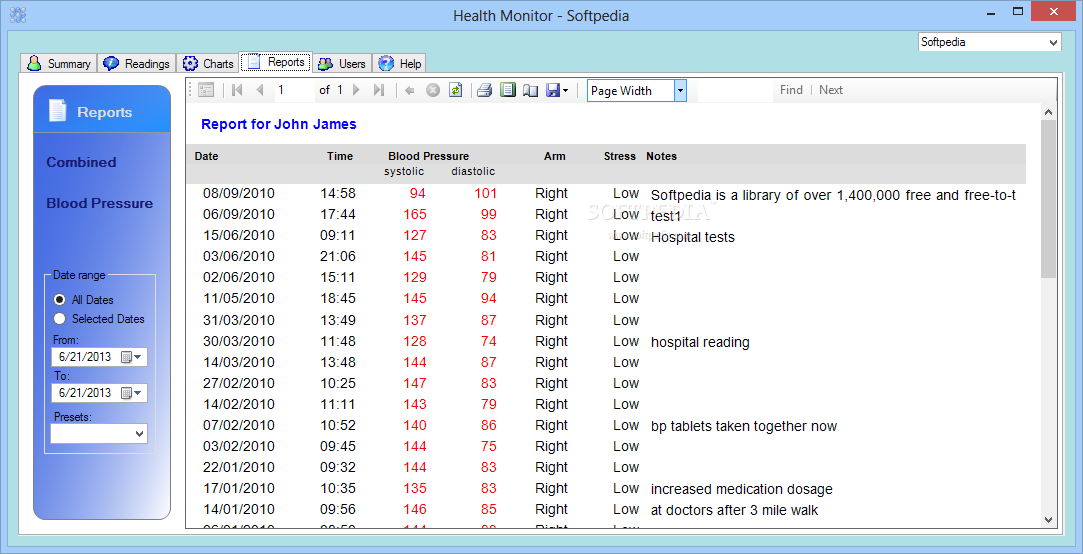Select the All Dates radio button
Image resolution: width=1083 pixels, height=554 pixels.
tap(59, 300)
